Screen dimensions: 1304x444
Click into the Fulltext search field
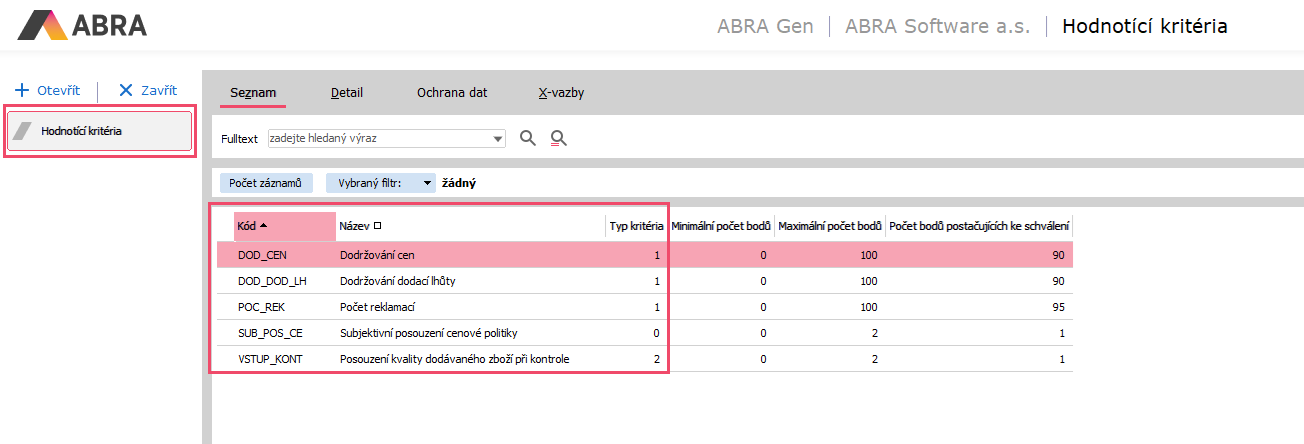pyautogui.click(x=380, y=138)
